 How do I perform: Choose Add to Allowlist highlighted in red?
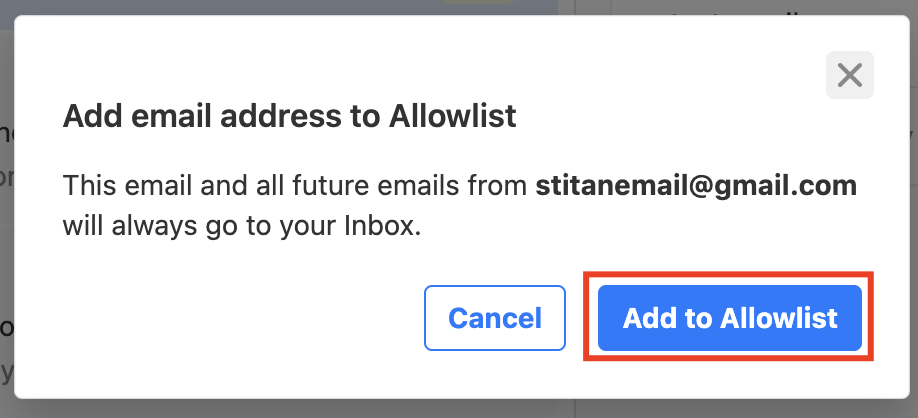coord(729,318)
